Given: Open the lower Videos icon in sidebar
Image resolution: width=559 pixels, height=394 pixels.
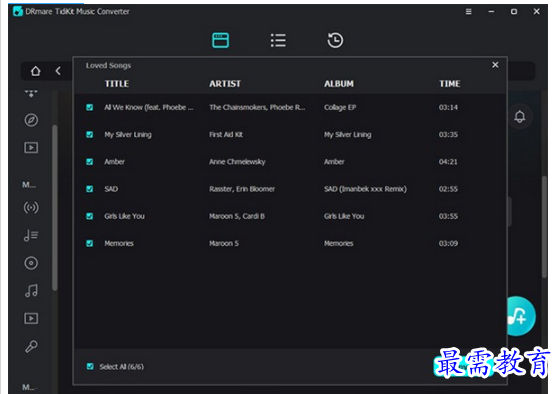Looking at the screenshot, I should [x=31, y=318].
